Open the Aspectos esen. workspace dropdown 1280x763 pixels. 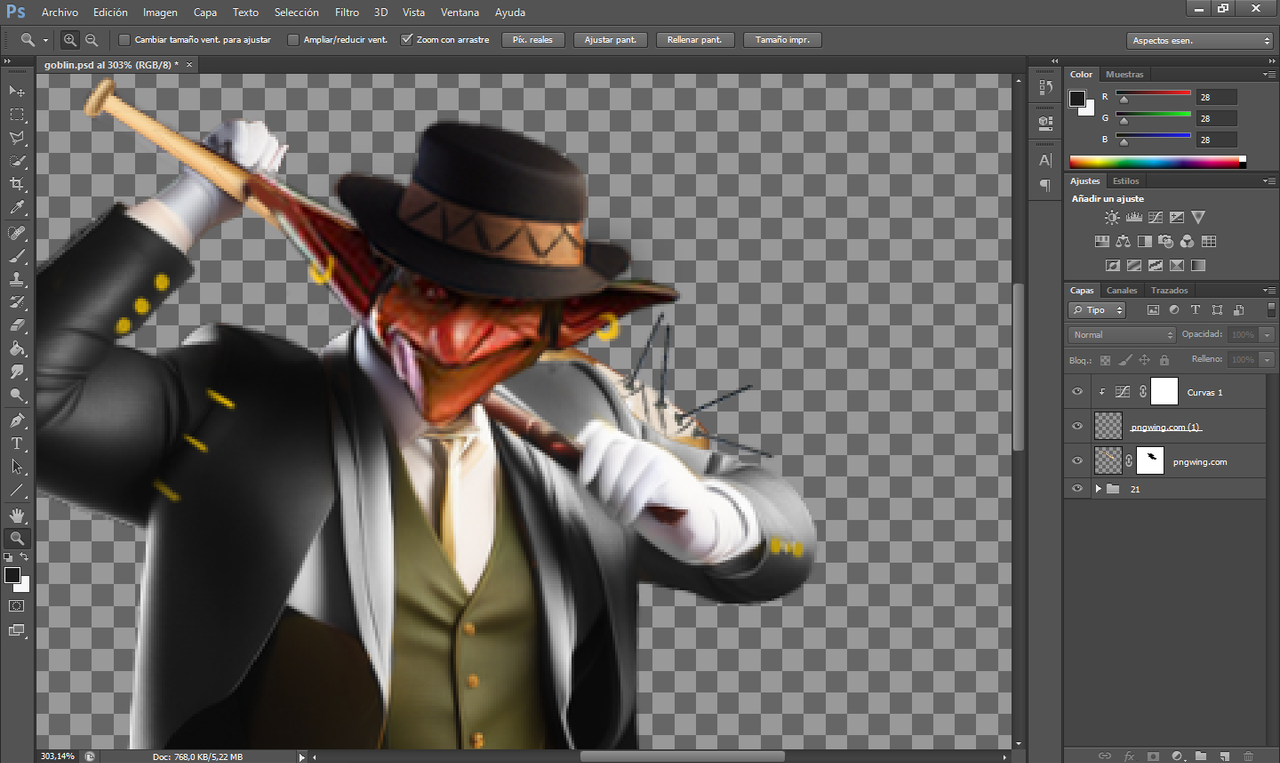[x=1199, y=41]
